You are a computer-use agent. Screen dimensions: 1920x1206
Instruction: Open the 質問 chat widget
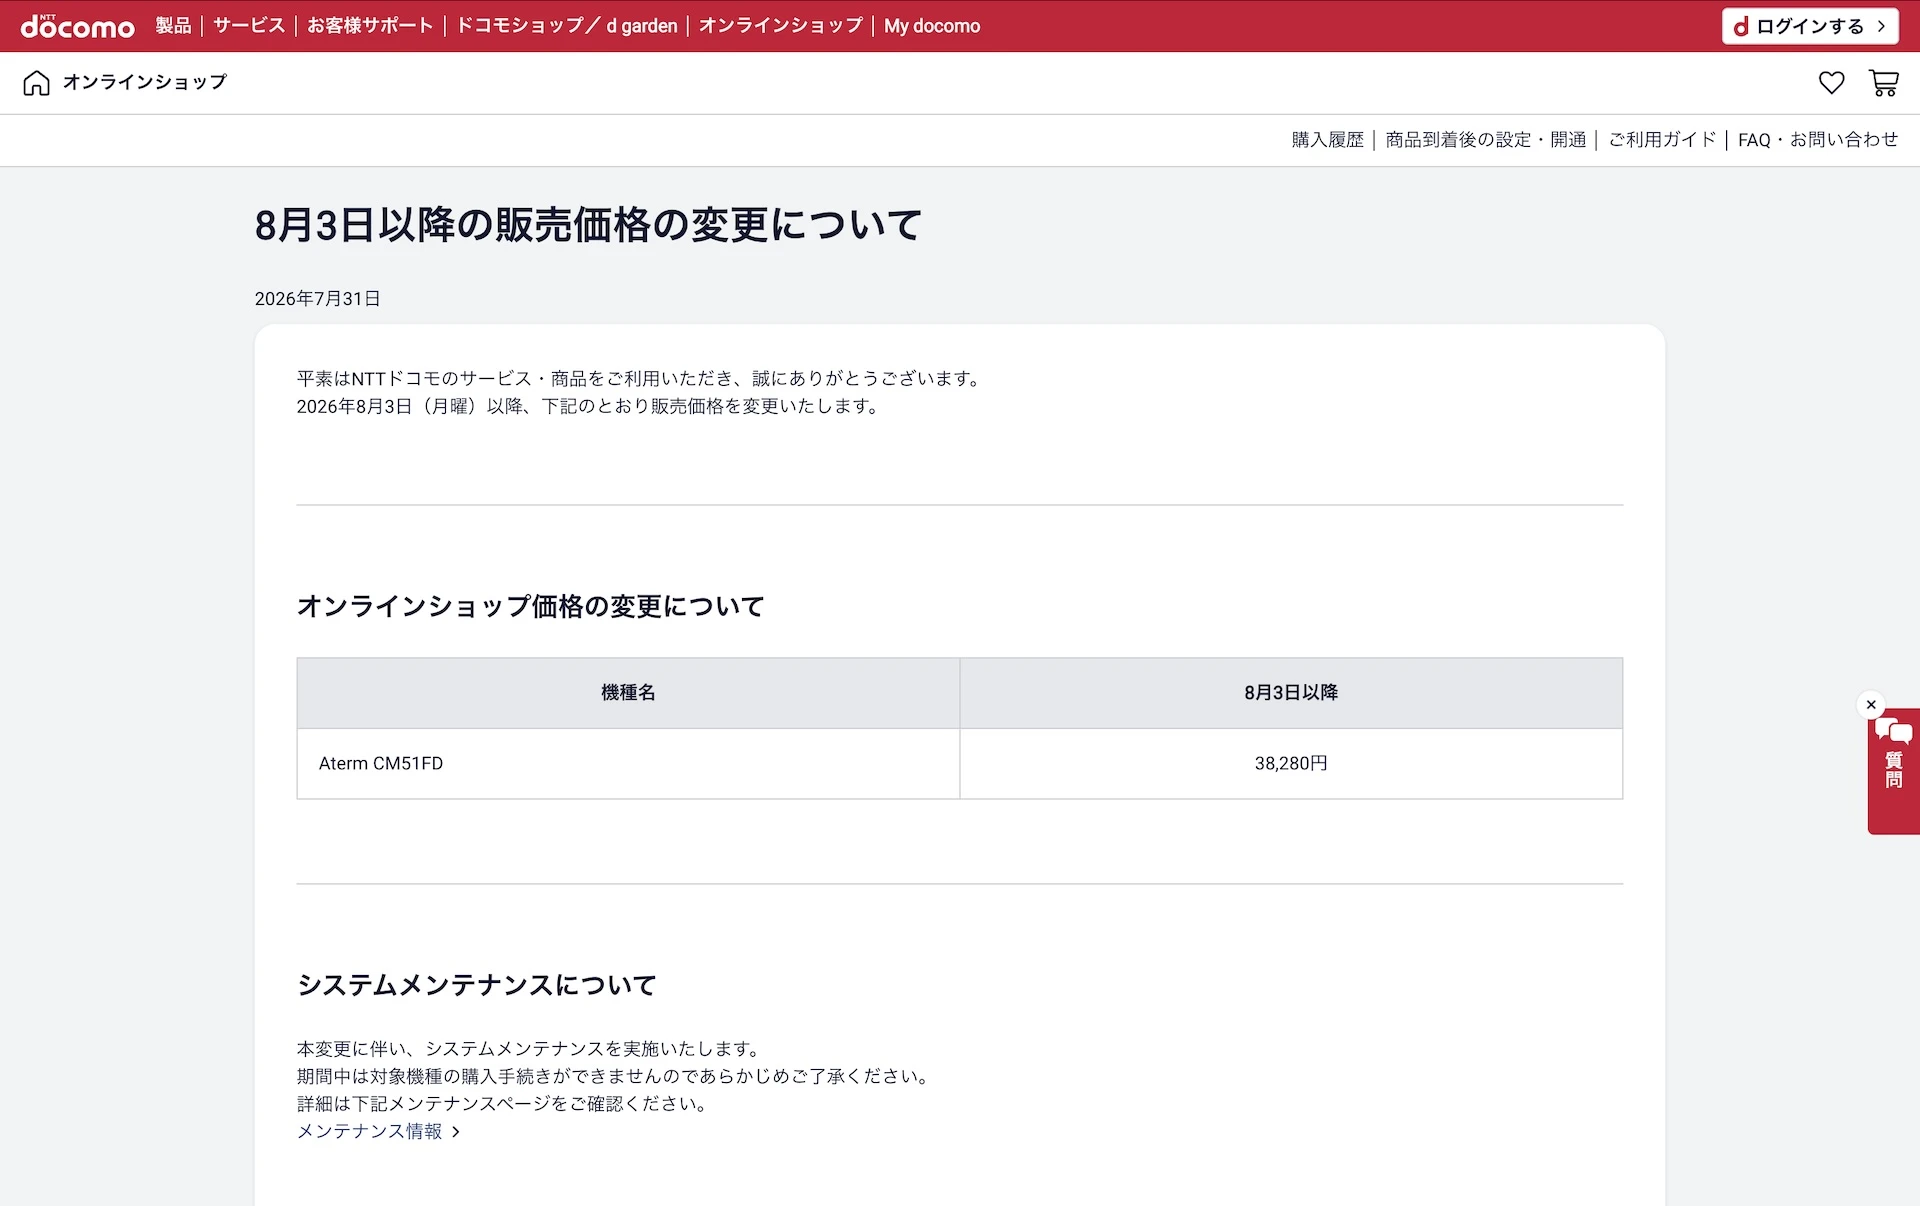[x=1893, y=771]
